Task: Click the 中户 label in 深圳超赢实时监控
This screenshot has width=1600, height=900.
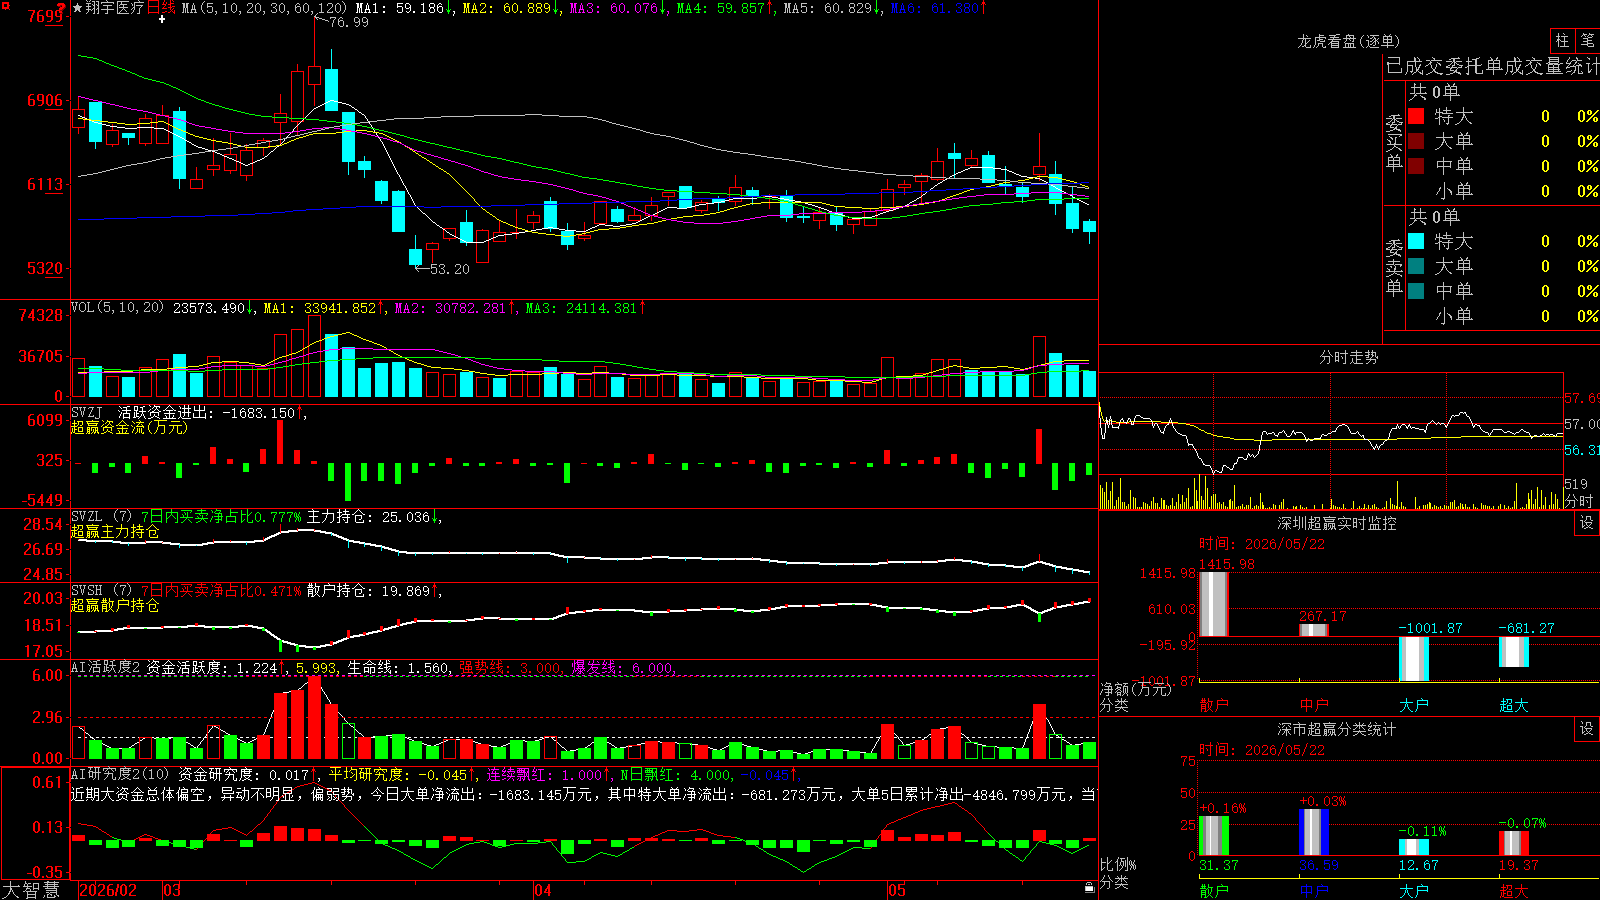Action: pyautogui.click(x=1314, y=705)
